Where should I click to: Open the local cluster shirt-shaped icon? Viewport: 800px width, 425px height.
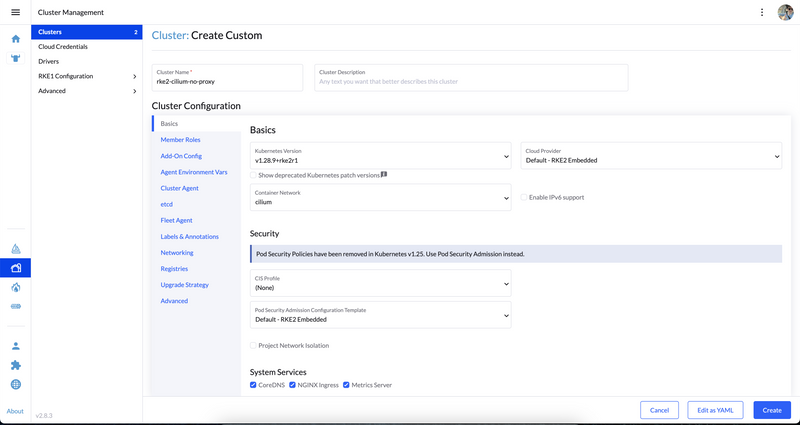(x=15, y=58)
